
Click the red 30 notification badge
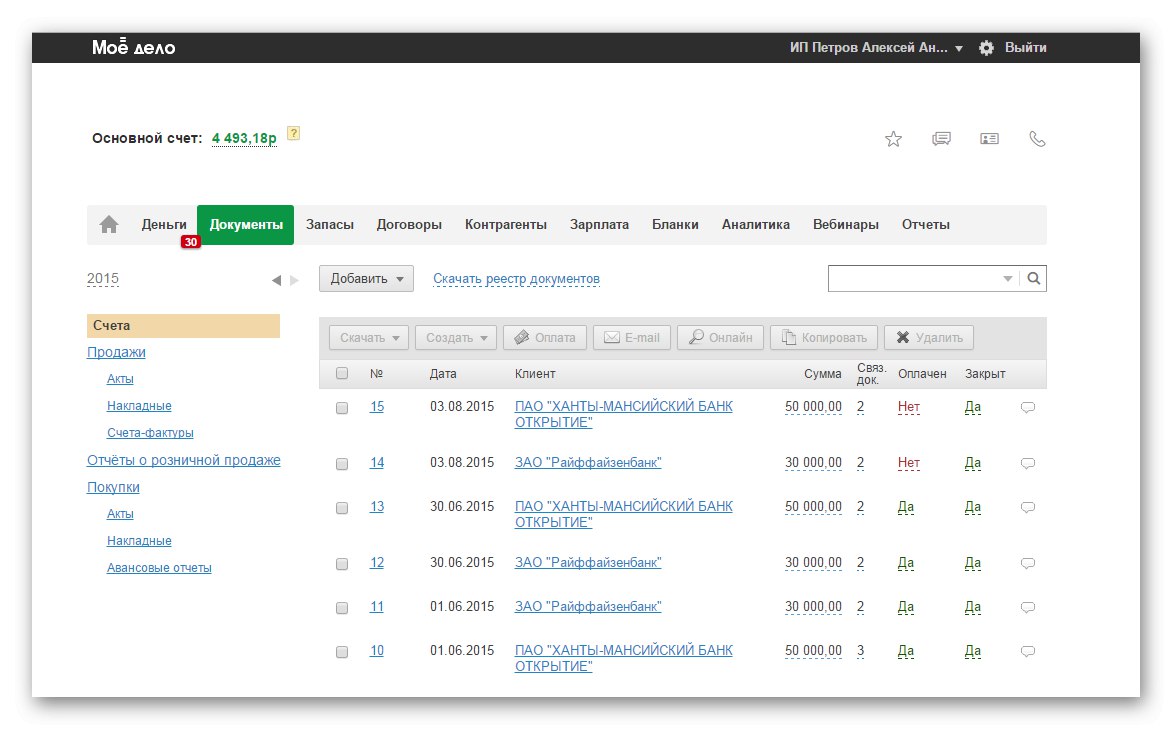pos(191,242)
